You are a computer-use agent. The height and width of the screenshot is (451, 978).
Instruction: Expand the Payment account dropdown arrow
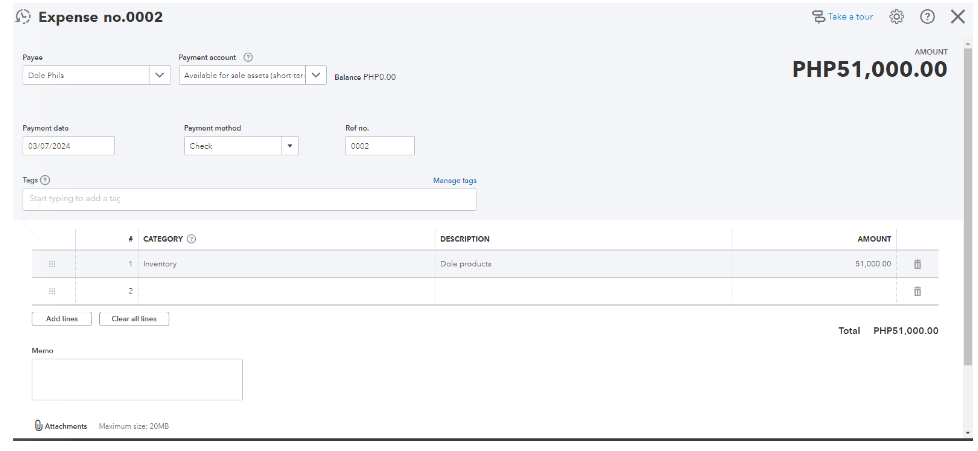pos(316,75)
